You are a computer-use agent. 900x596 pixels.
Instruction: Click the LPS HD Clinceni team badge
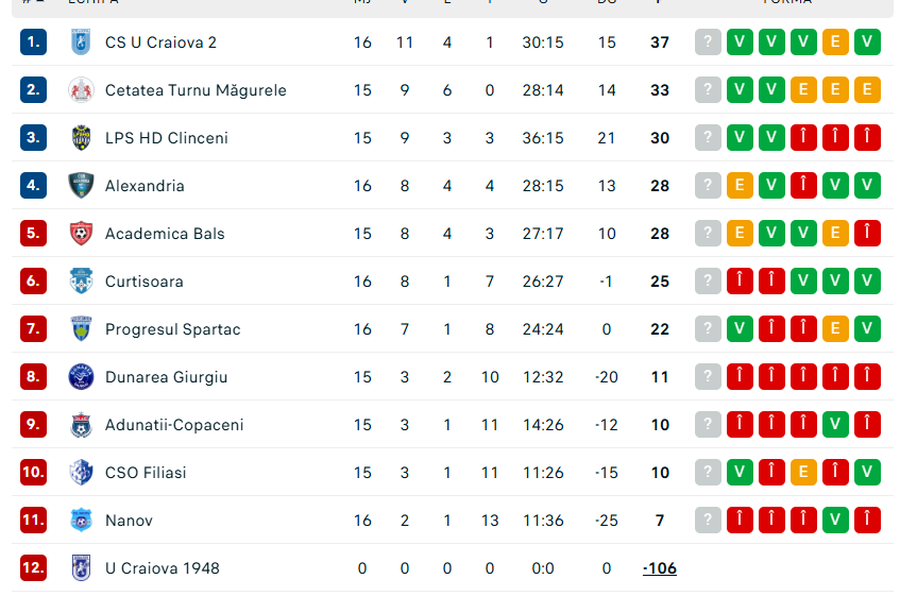click(81, 138)
